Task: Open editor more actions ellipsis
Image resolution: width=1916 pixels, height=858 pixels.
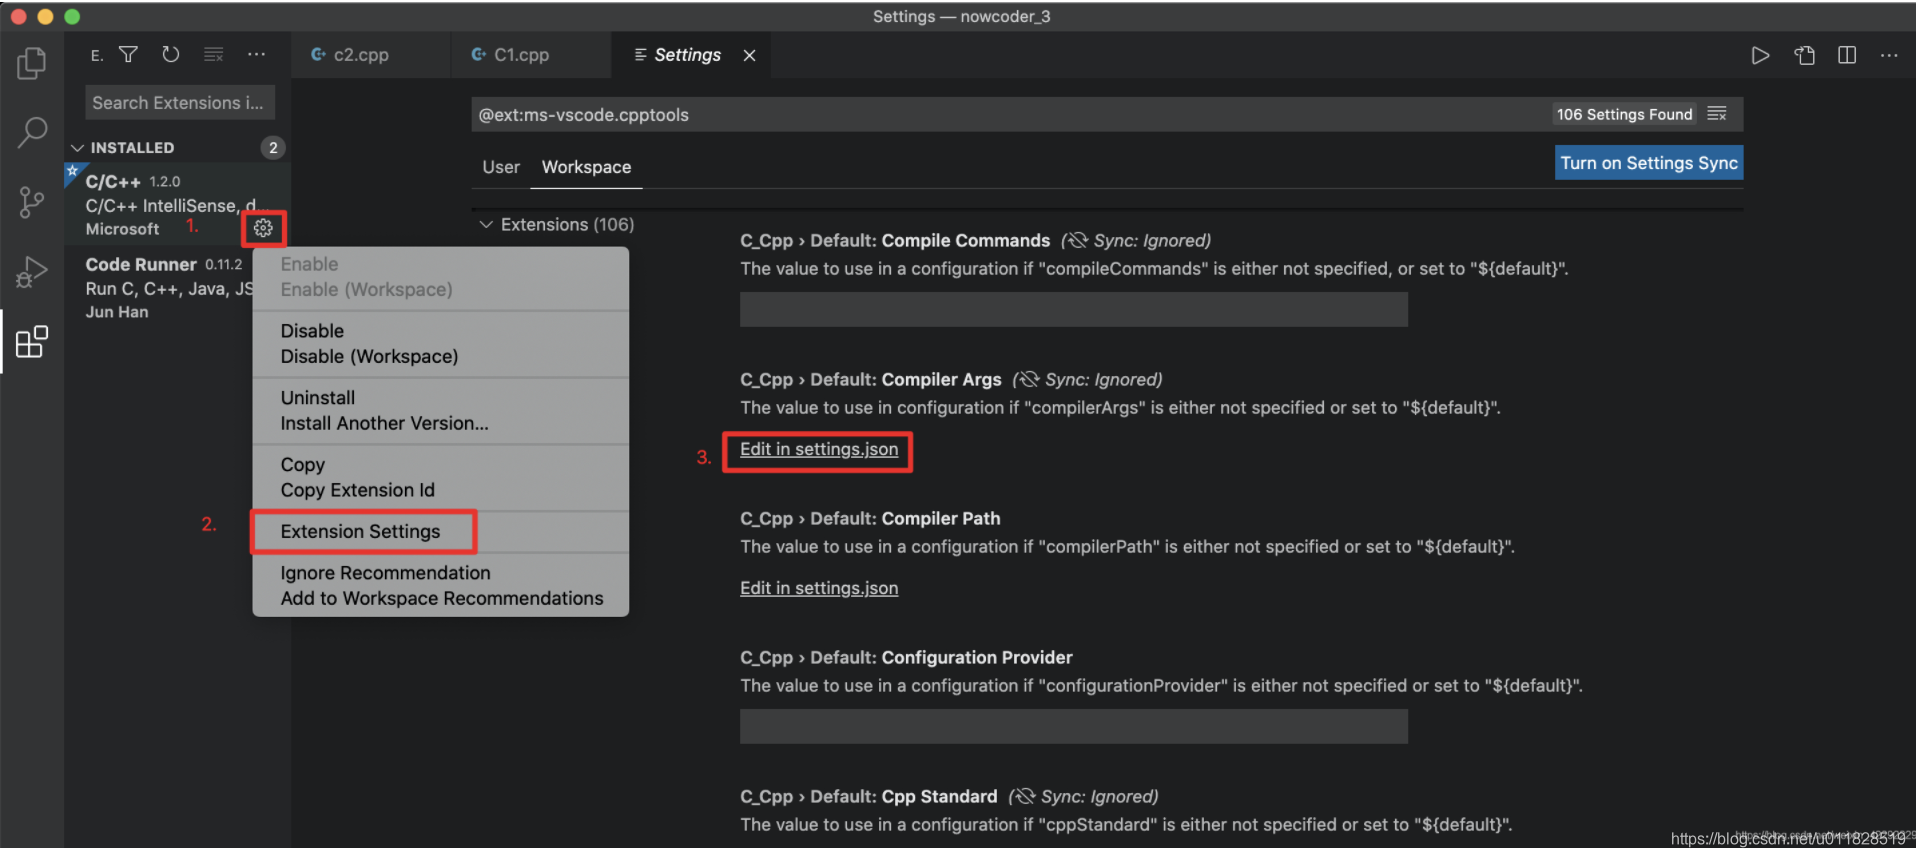Action: pyautogui.click(x=1889, y=55)
